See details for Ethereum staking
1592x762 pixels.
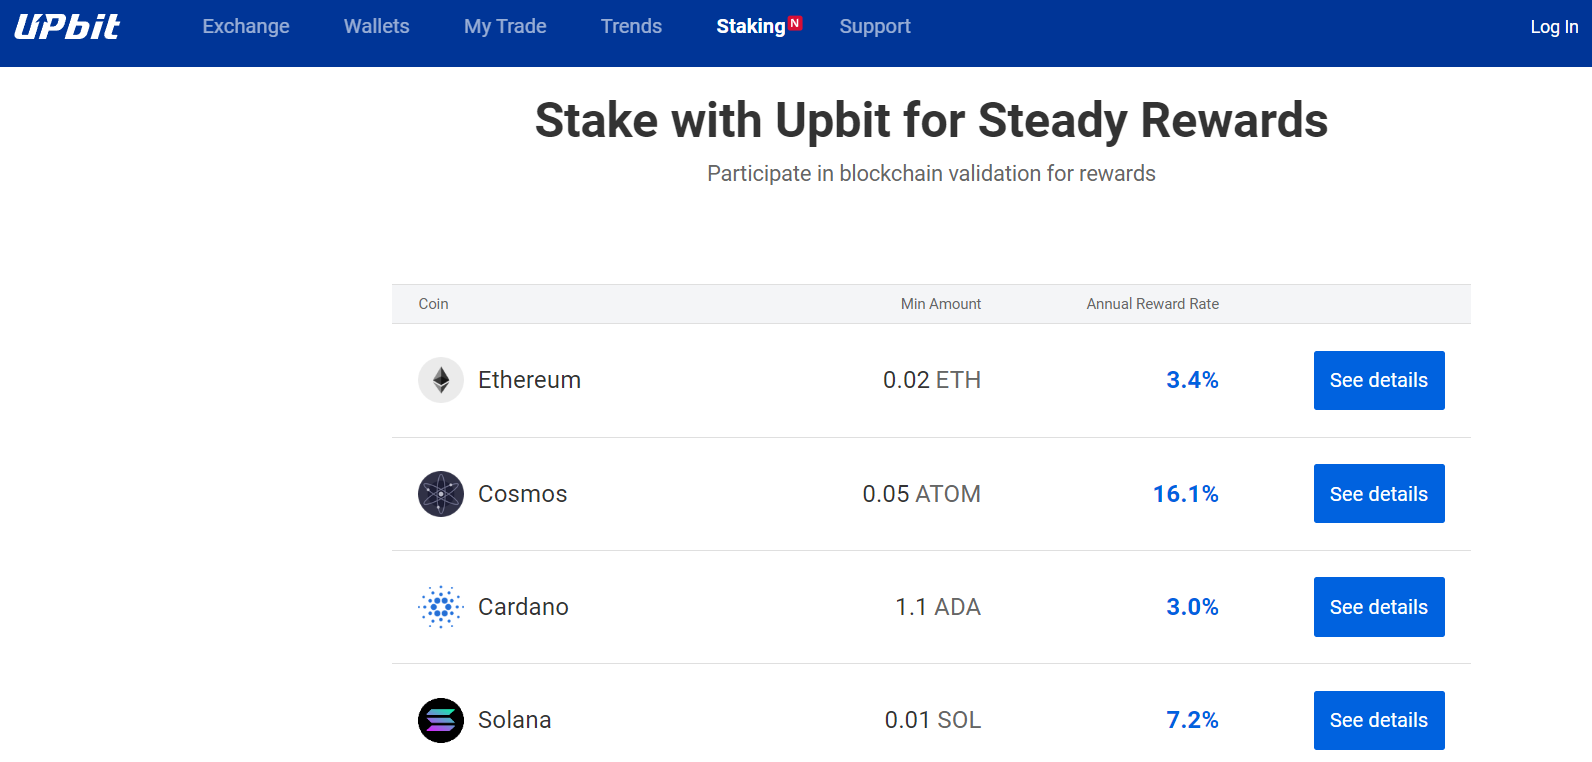pyautogui.click(x=1379, y=380)
